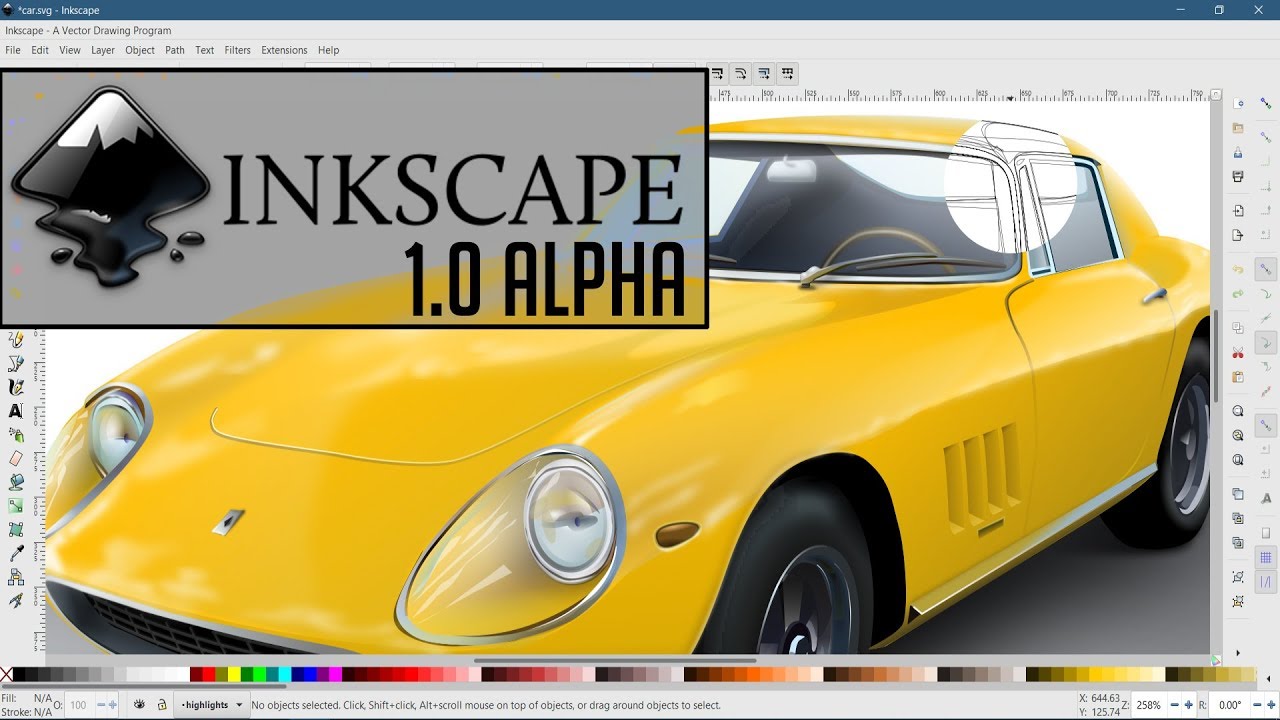Select the Measure tool
Screen dimensions: 1280x720
(16, 600)
